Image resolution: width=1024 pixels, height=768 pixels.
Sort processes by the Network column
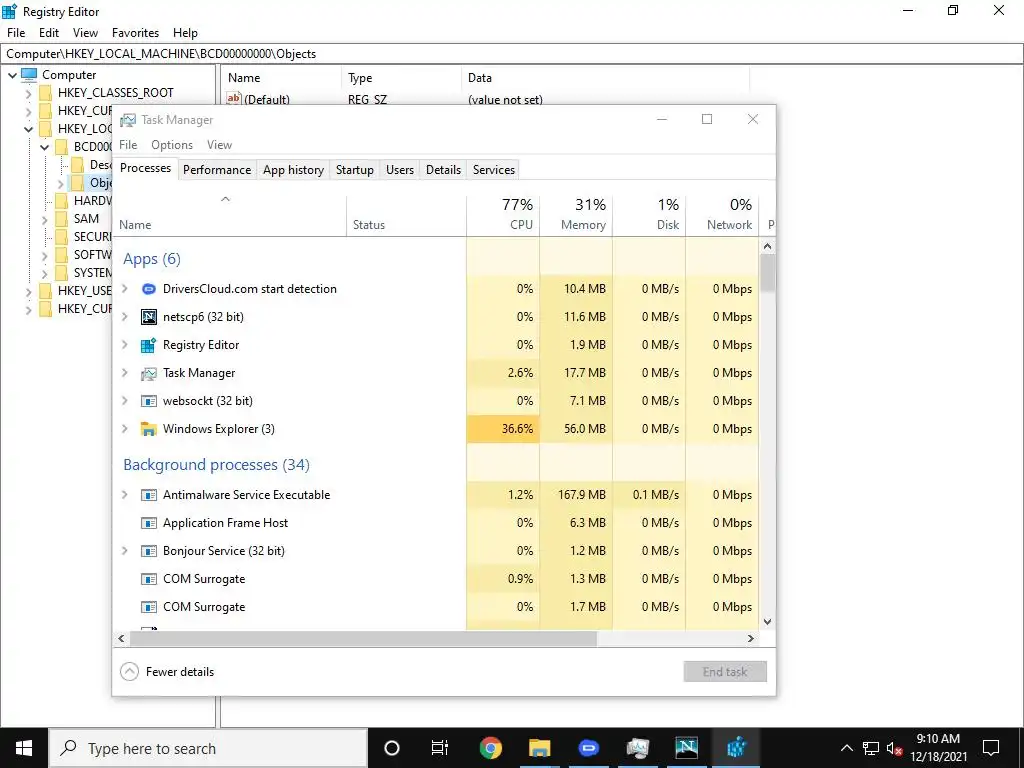[723, 215]
